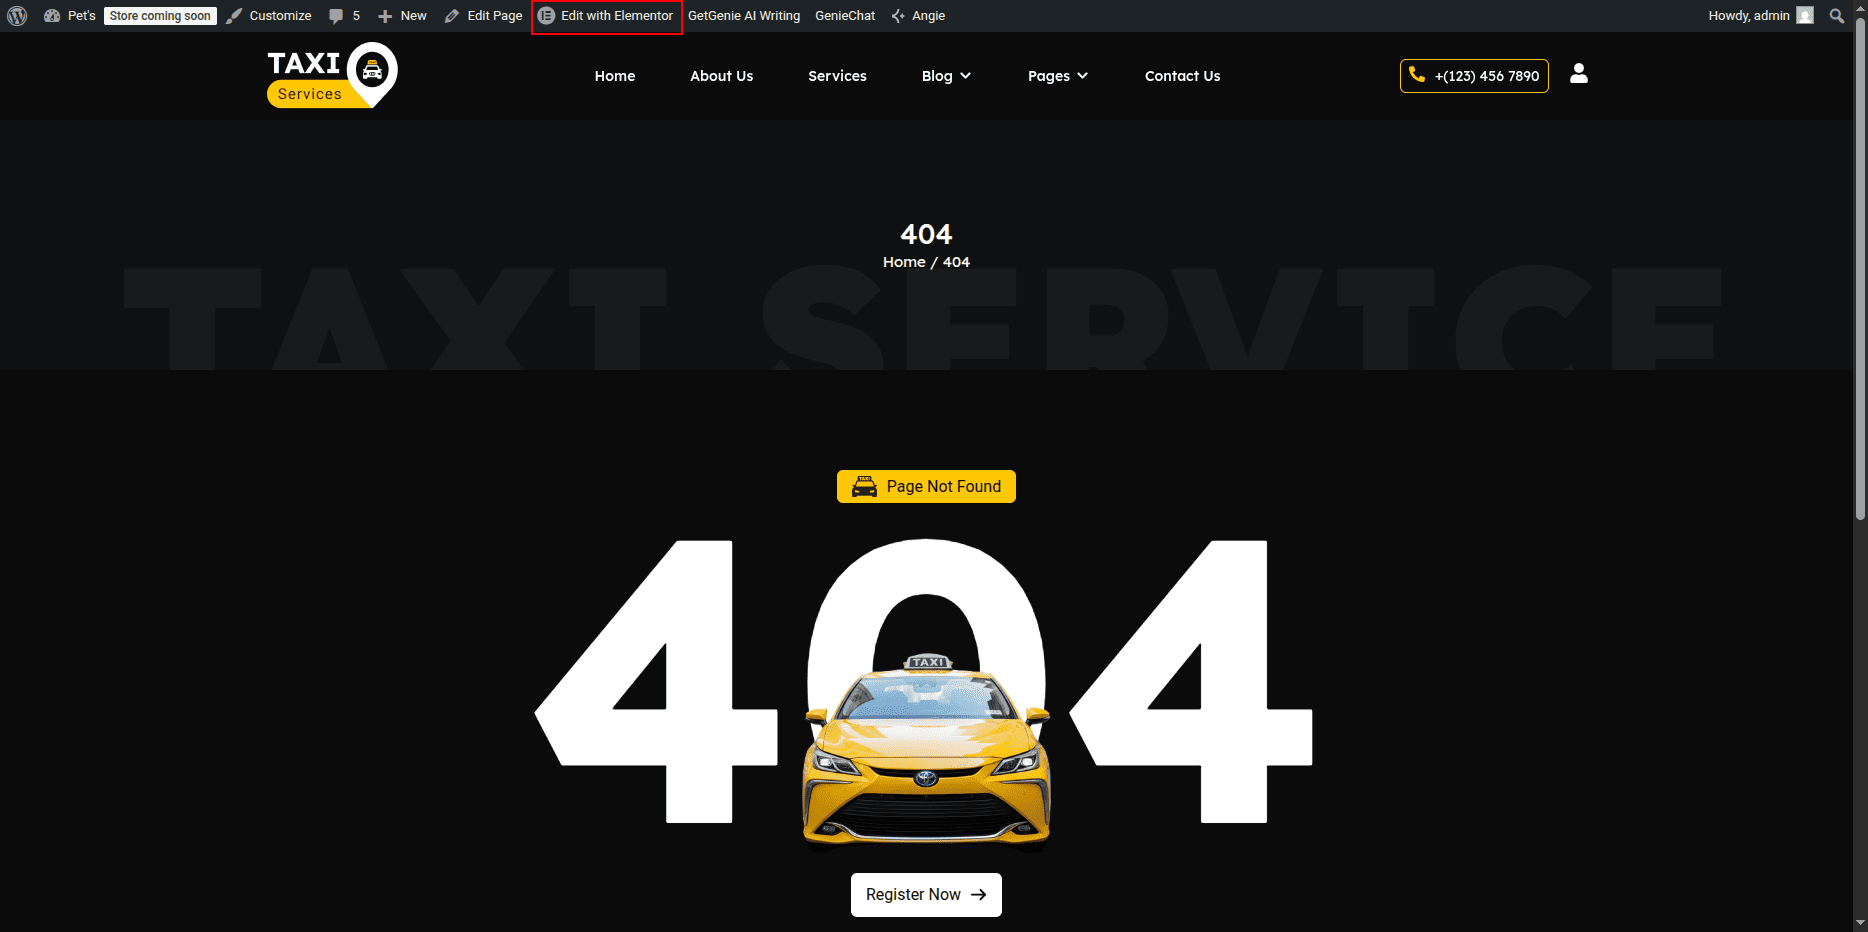The image size is (1868, 932).
Task: Click the +(123) 456 7890 phone button
Action: [1474, 76]
